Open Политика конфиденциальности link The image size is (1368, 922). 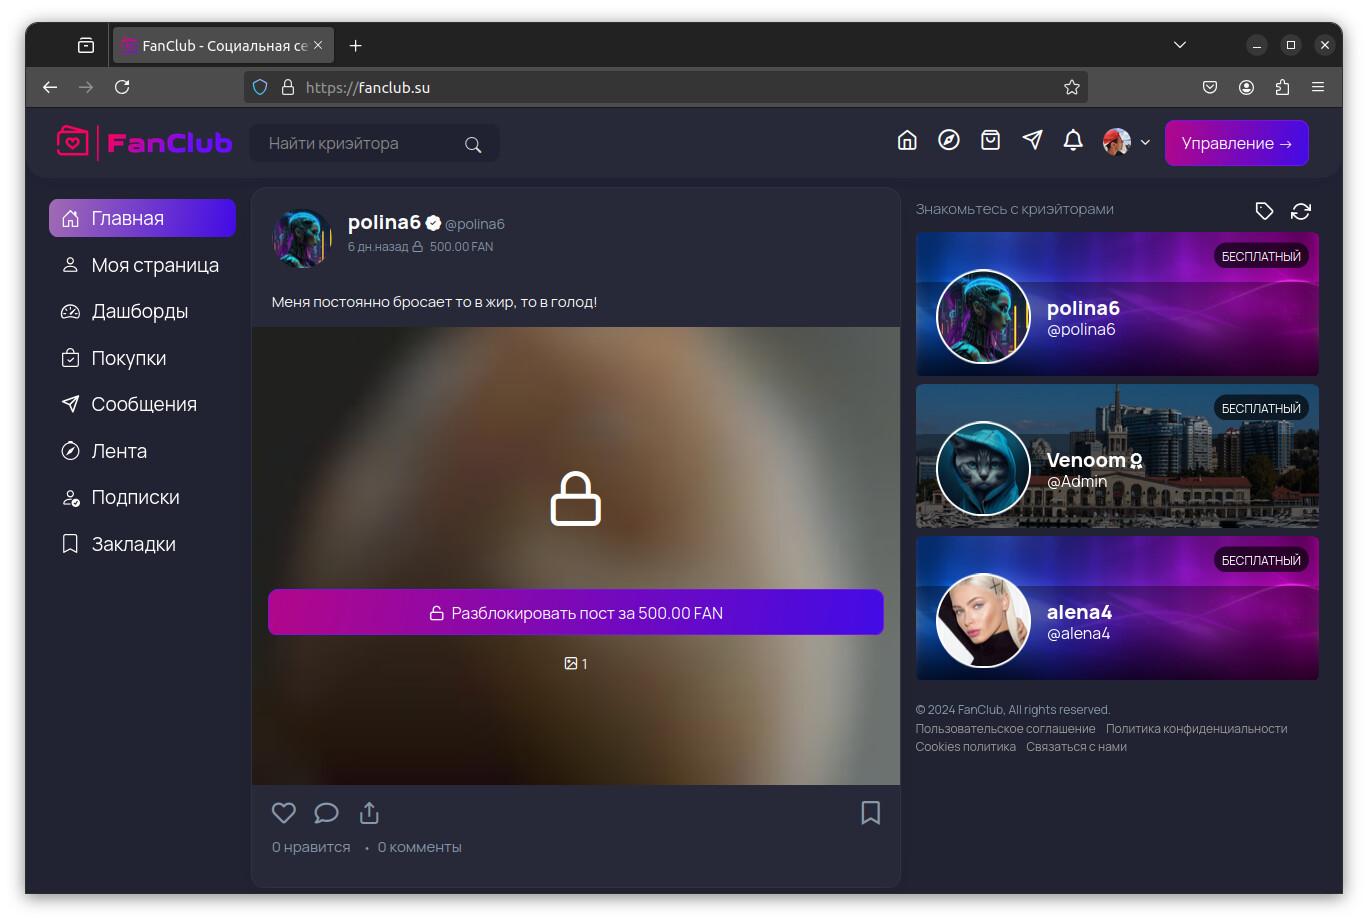[1196, 729]
